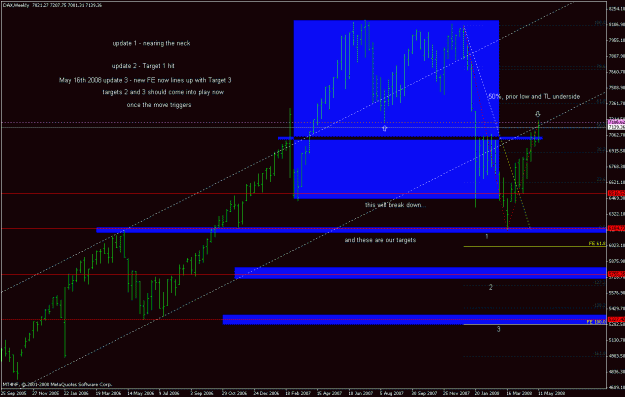Select the "50%, prior low and TL underside" label
Image resolution: width=625 pixels, height=397 pixels.
point(534,96)
